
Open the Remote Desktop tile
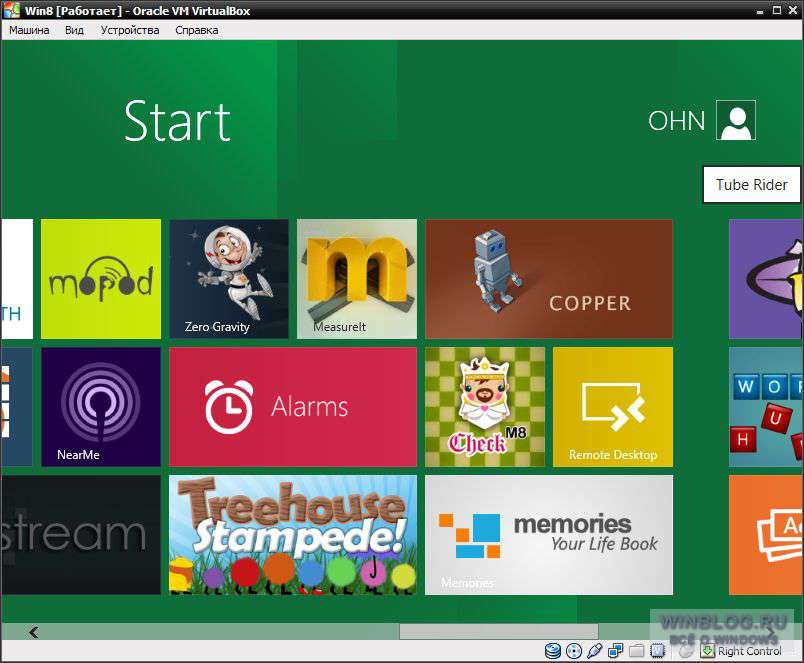pyautogui.click(x=613, y=407)
